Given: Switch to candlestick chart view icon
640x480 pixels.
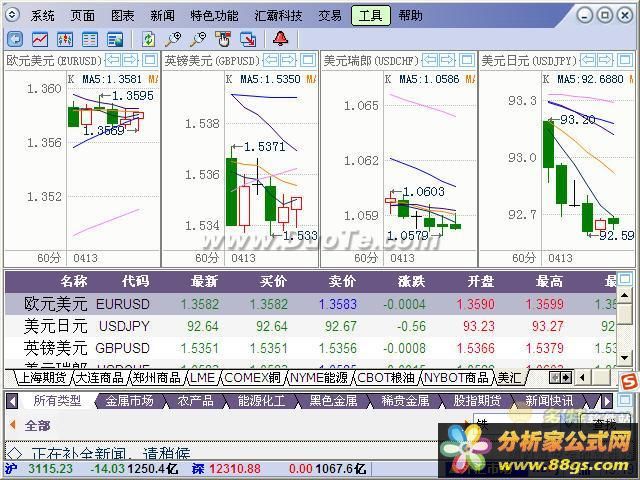Looking at the screenshot, I should click(65, 39).
